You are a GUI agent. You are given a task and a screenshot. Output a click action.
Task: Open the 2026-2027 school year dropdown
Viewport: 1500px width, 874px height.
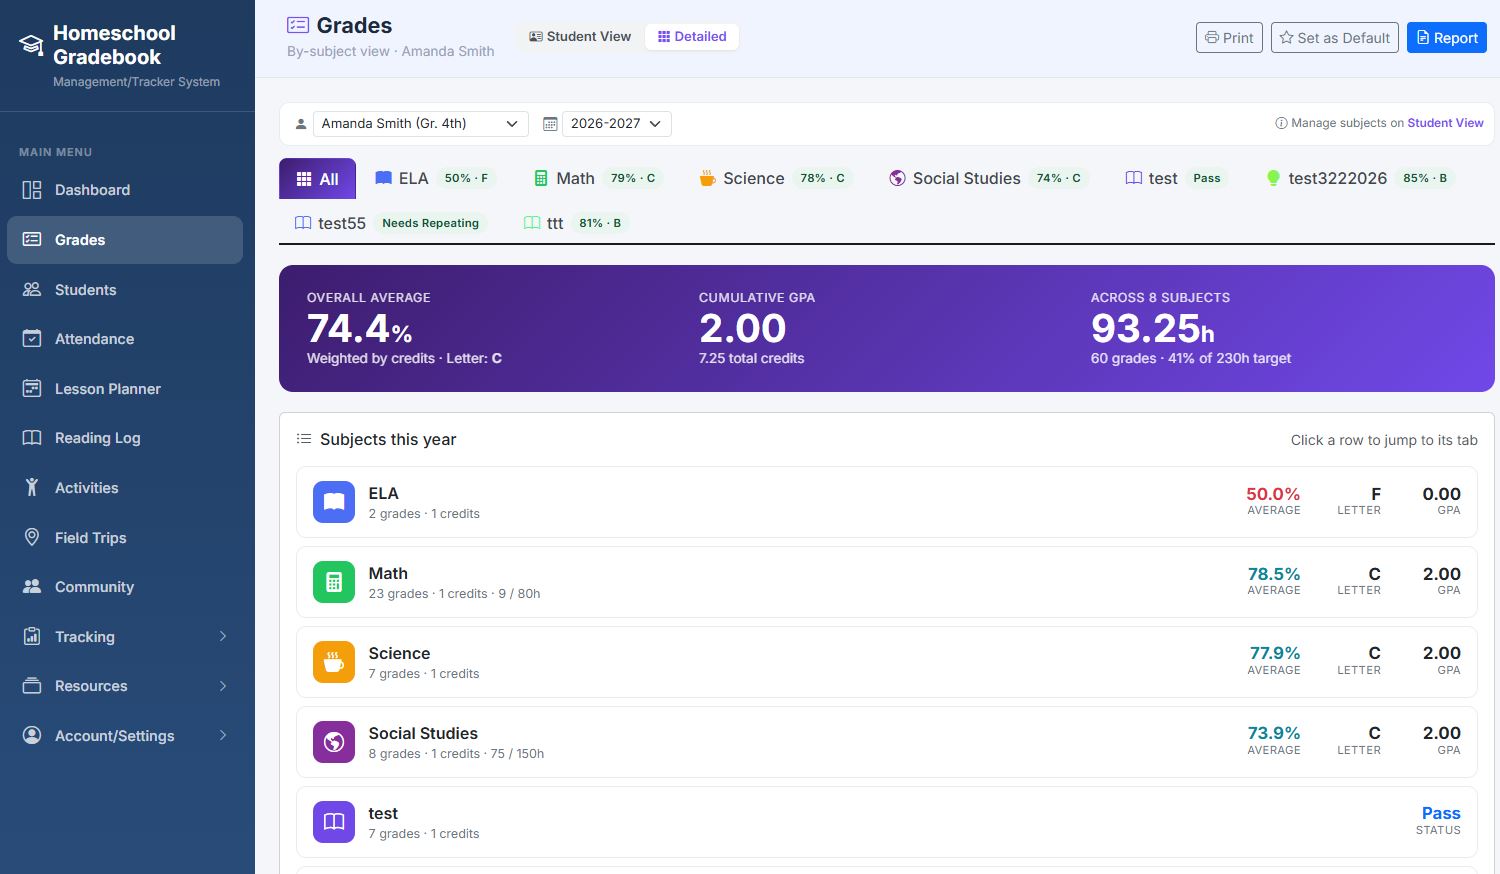(616, 124)
